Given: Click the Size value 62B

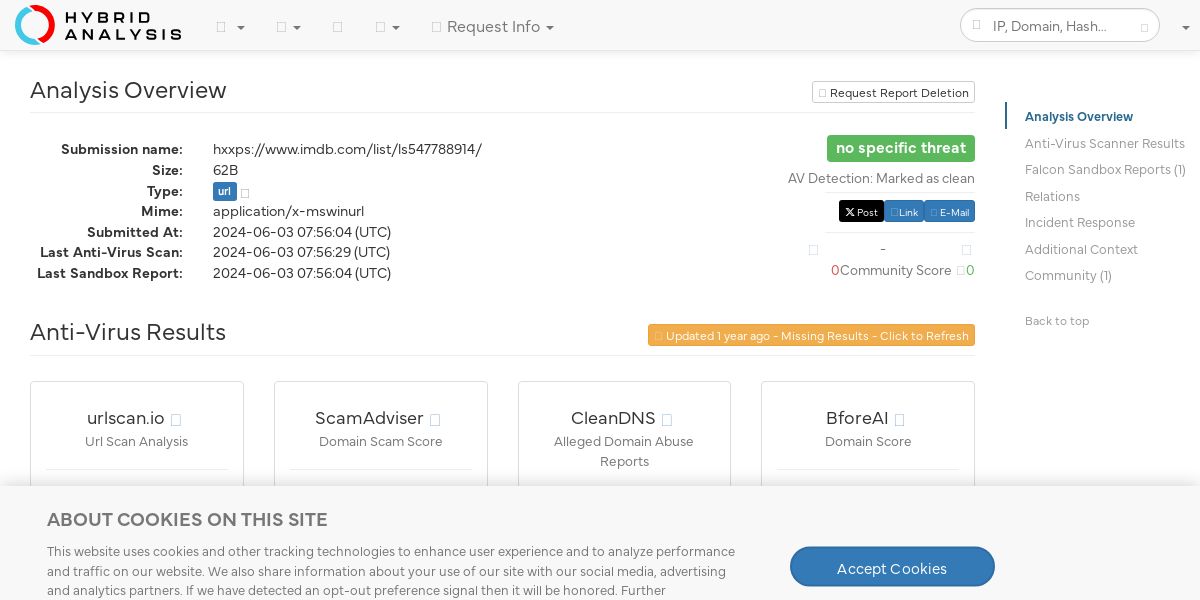Looking at the screenshot, I should pyautogui.click(x=225, y=170).
